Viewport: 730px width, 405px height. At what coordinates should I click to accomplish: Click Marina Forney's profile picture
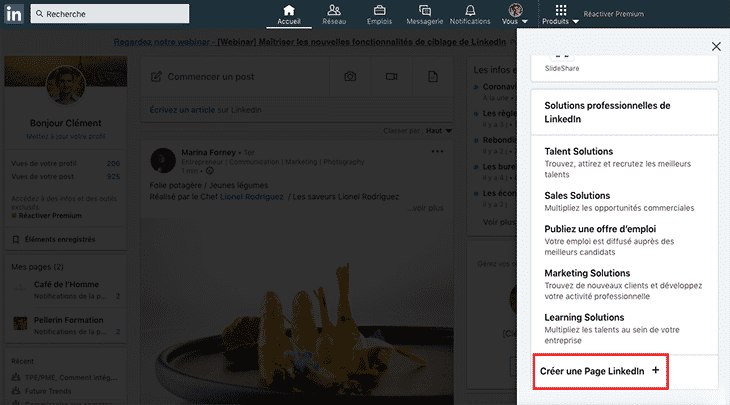(163, 161)
